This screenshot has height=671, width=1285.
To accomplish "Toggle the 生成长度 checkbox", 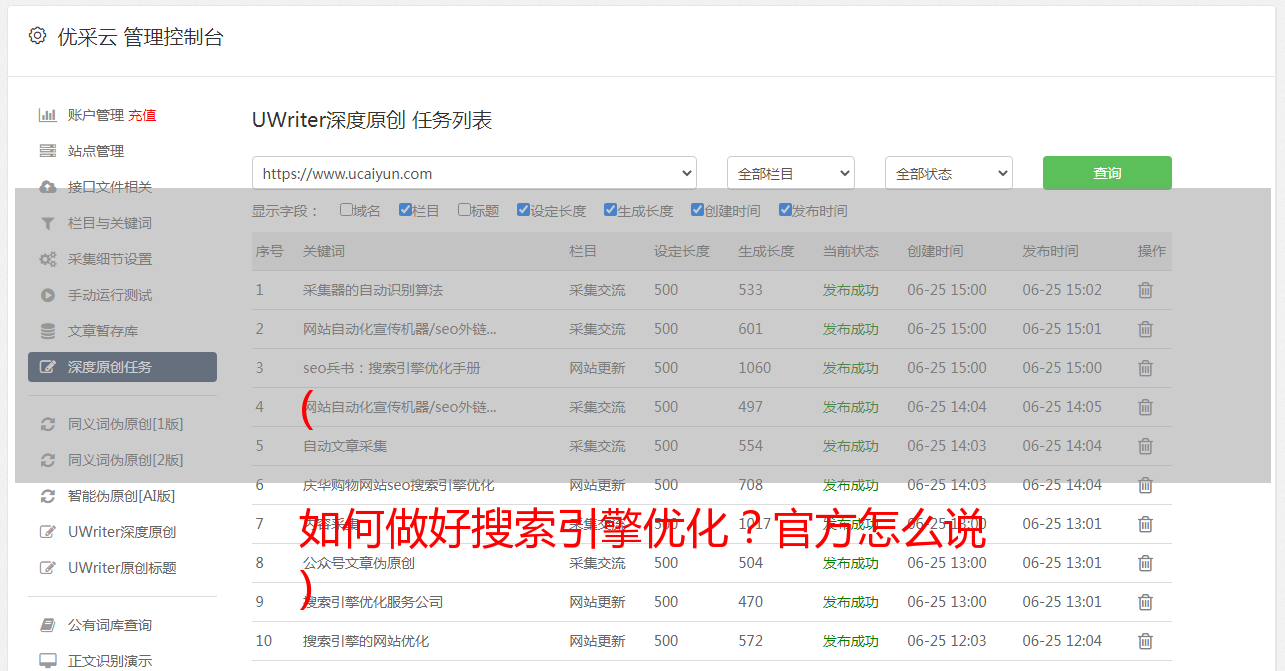I will point(610,210).
